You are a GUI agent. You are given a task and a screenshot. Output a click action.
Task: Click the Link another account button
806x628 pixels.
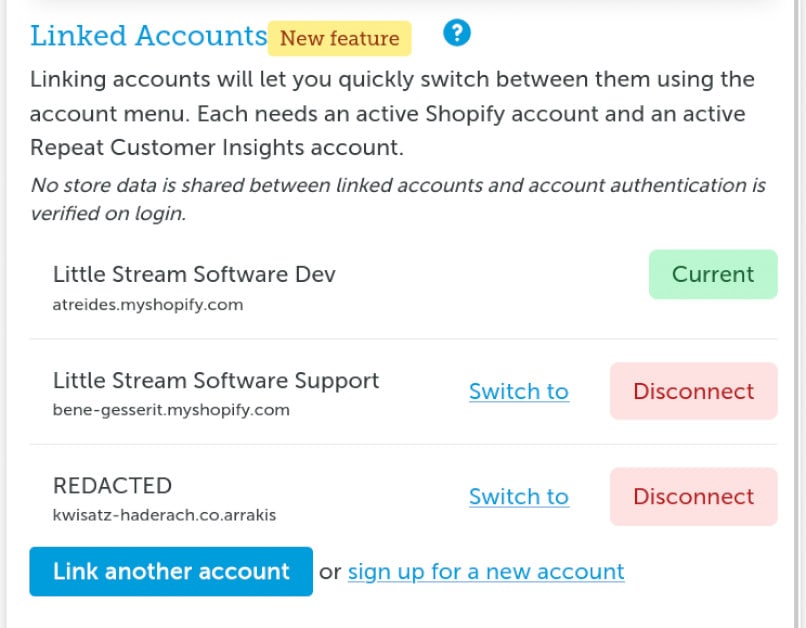point(170,571)
